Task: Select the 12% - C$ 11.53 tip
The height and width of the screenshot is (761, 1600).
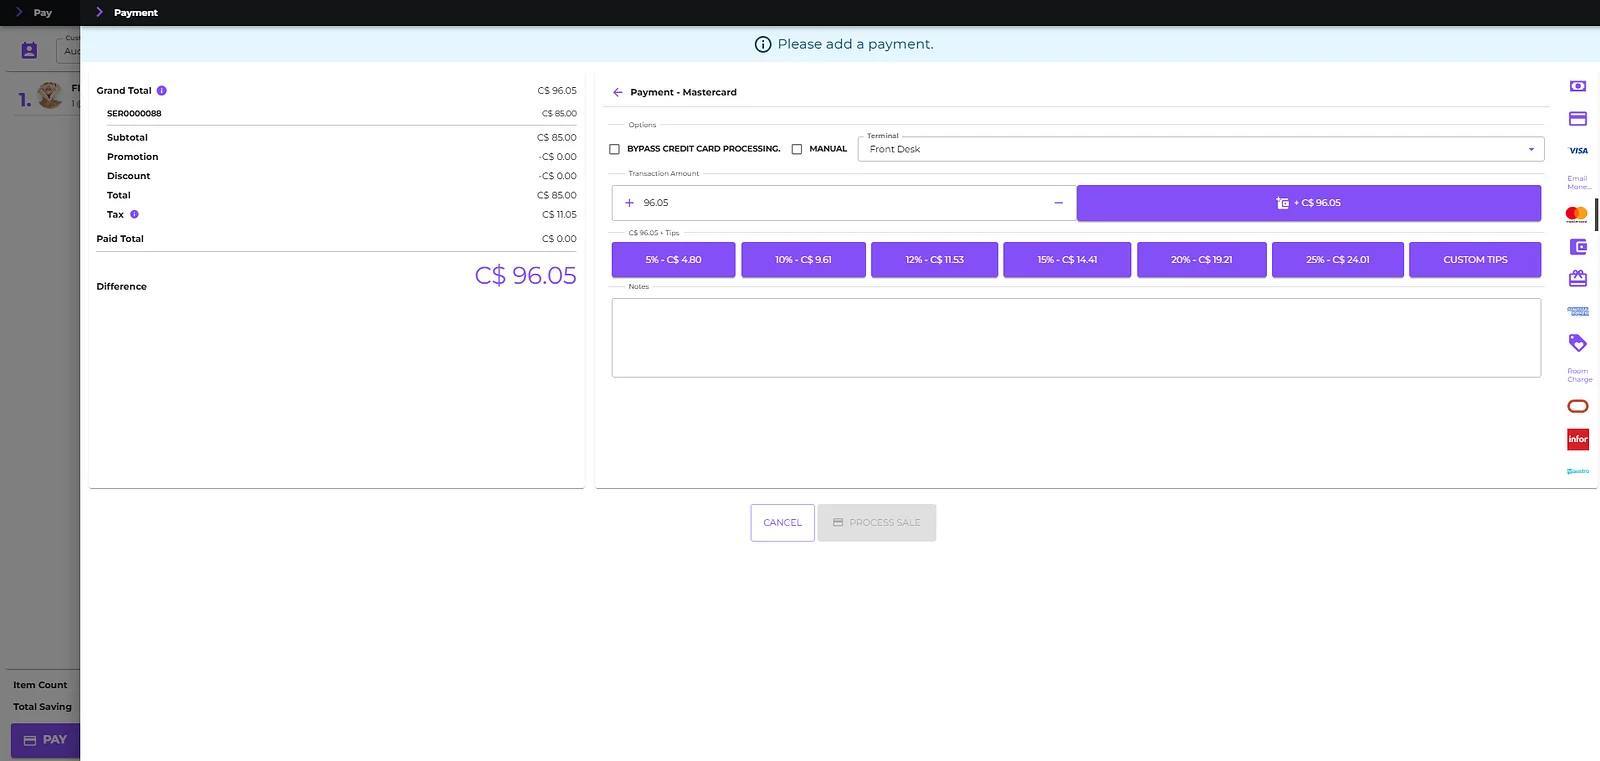Action: tap(934, 260)
